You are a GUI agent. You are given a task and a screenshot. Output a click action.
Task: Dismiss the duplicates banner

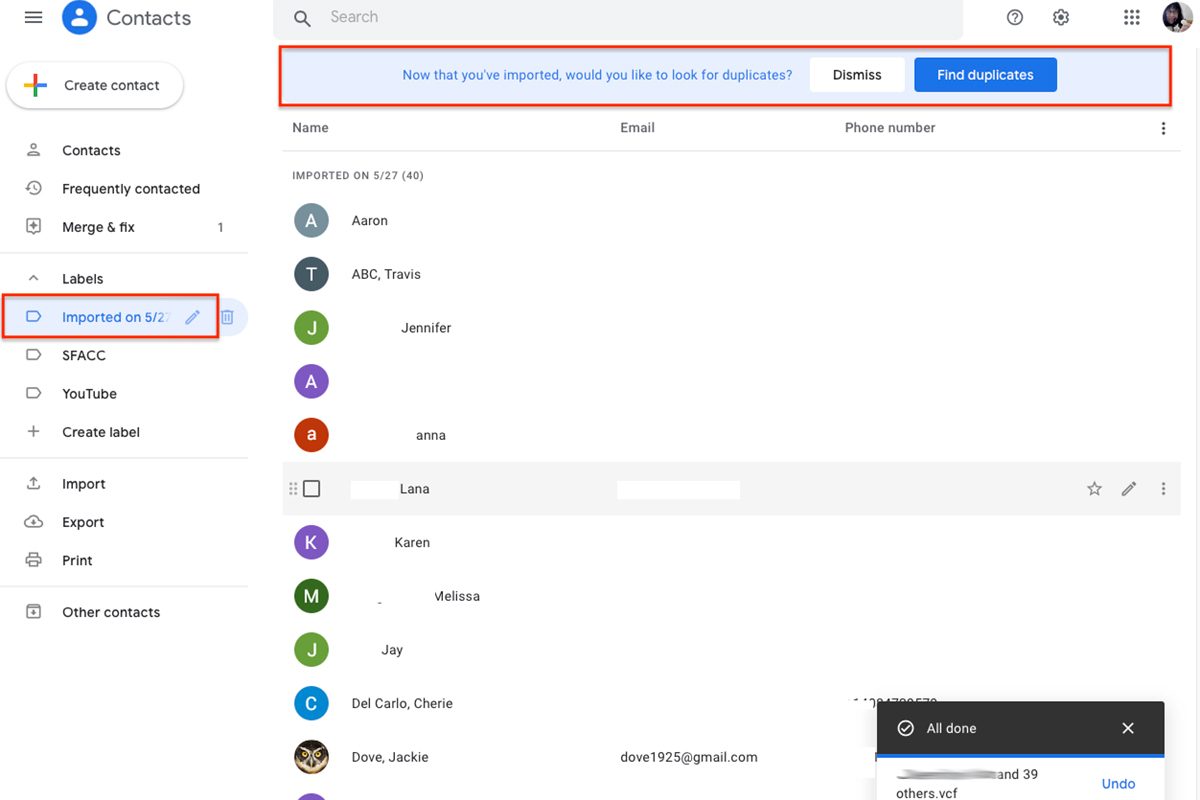point(857,75)
